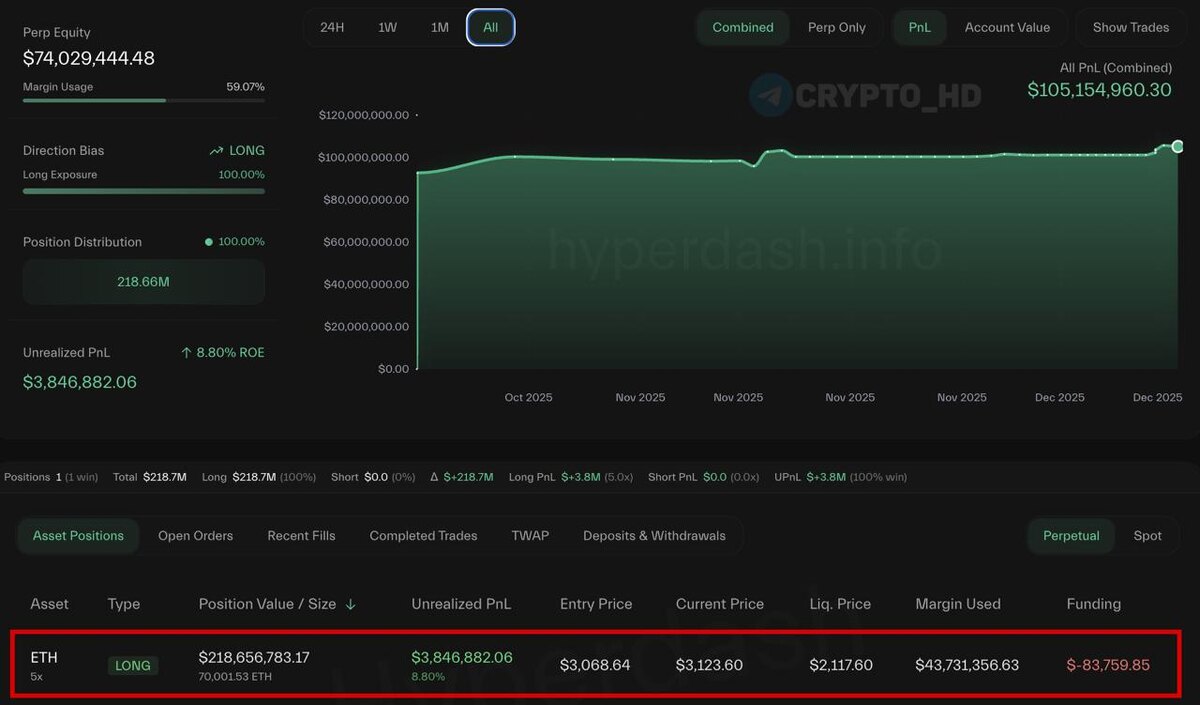Select the 1M time range
This screenshot has width=1200, height=705.
click(x=440, y=28)
